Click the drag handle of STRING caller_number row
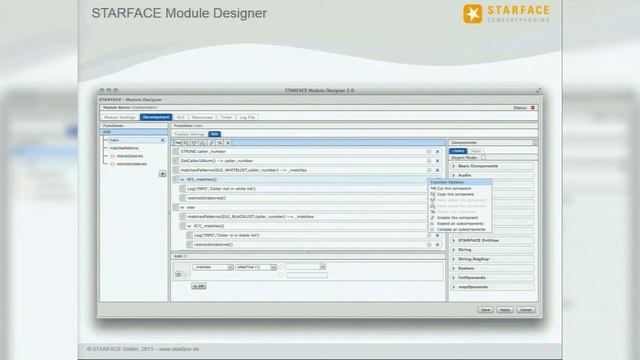640x360 pixels. [176, 151]
